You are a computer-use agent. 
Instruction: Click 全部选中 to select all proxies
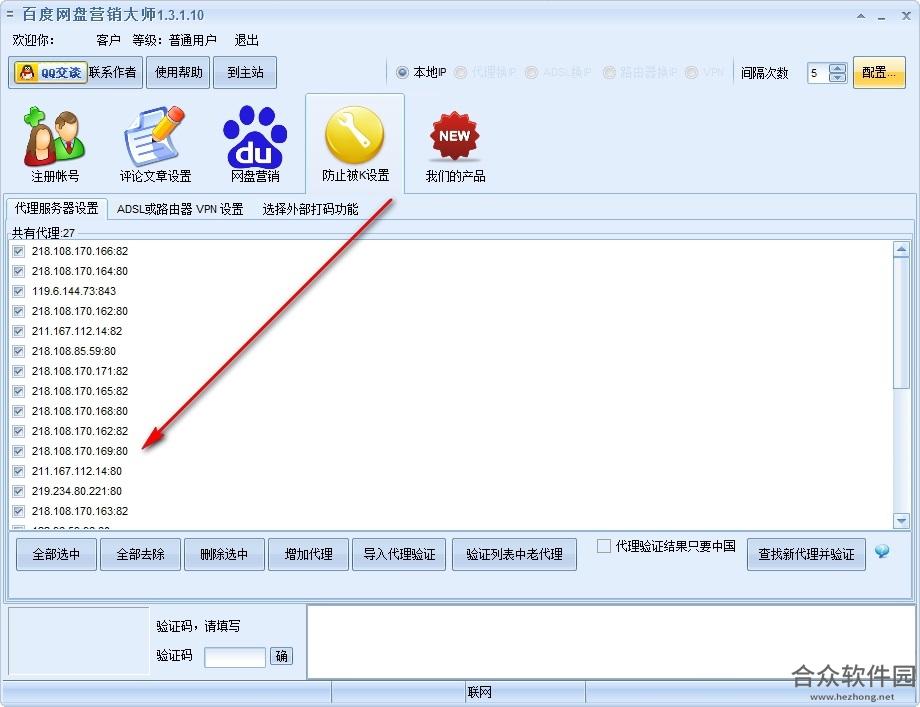[x=56, y=554]
